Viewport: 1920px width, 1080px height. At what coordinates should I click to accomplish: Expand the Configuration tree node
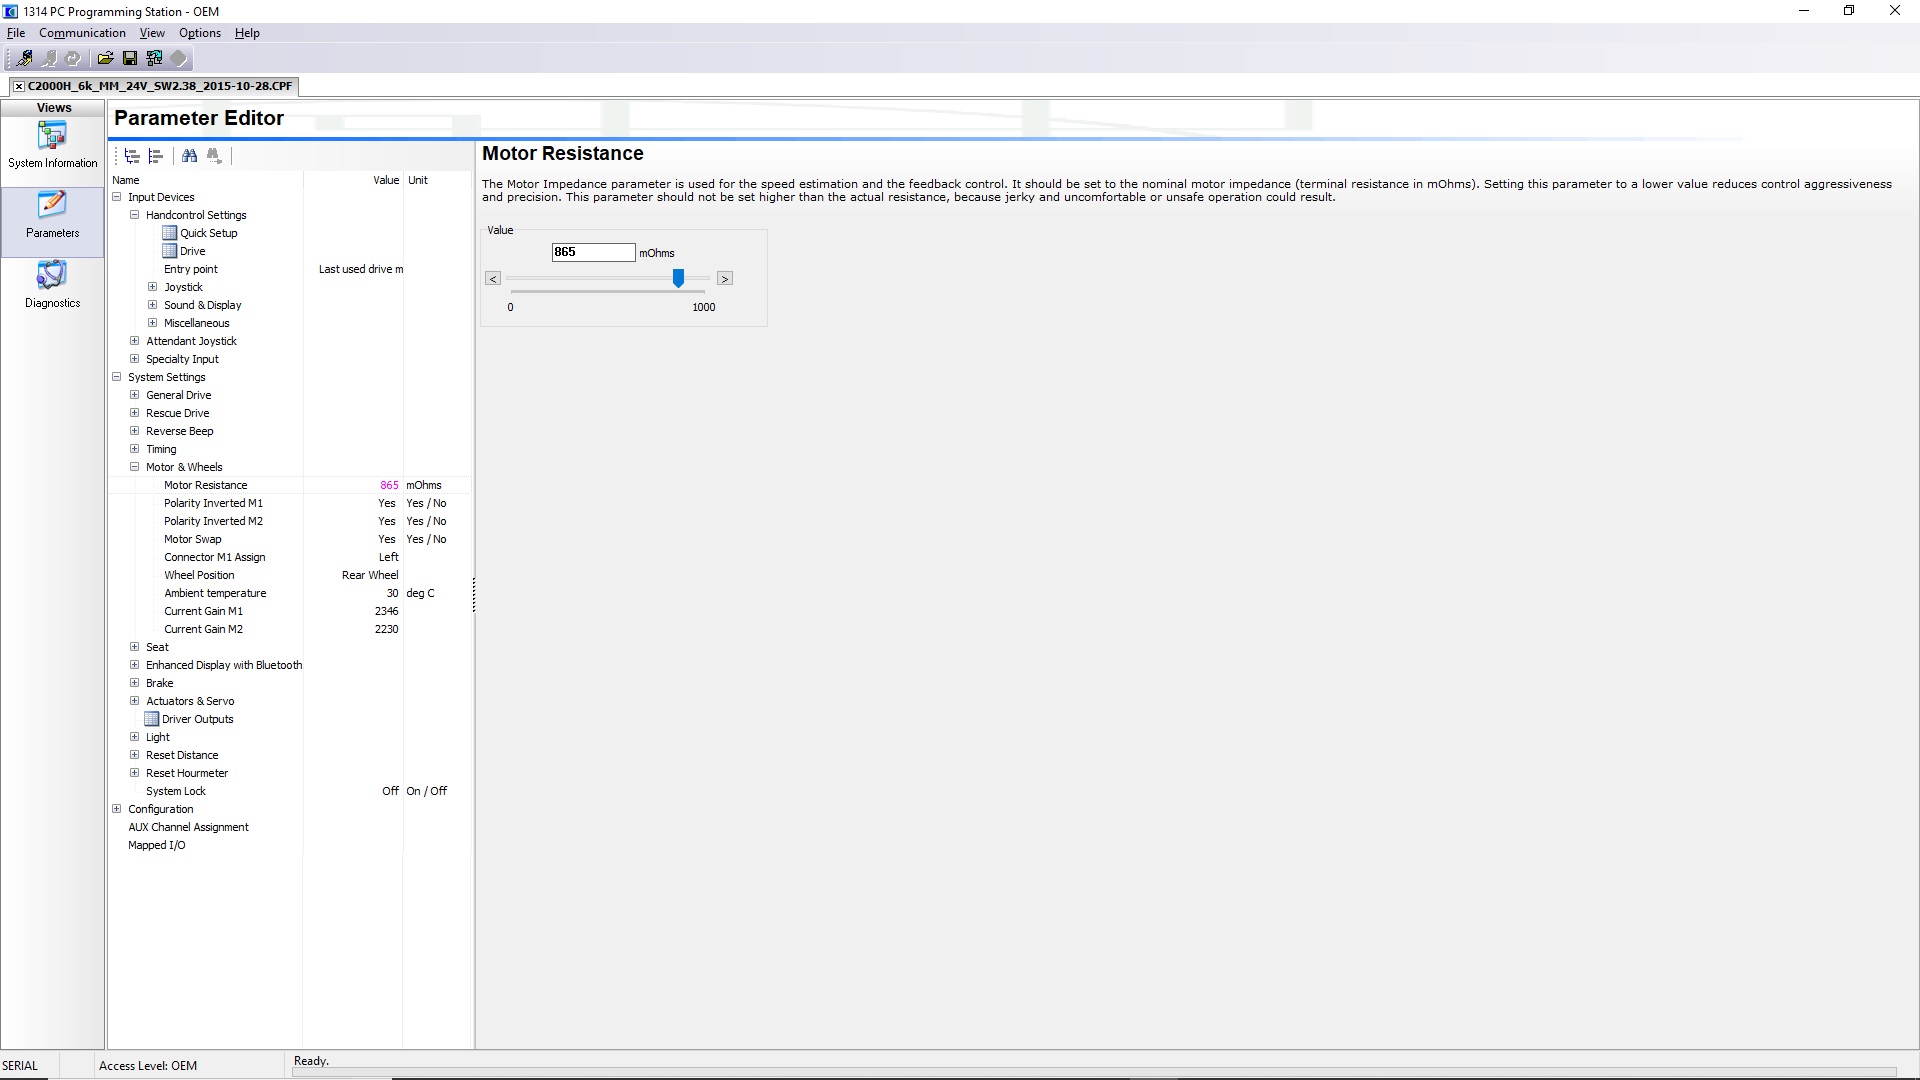117,809
